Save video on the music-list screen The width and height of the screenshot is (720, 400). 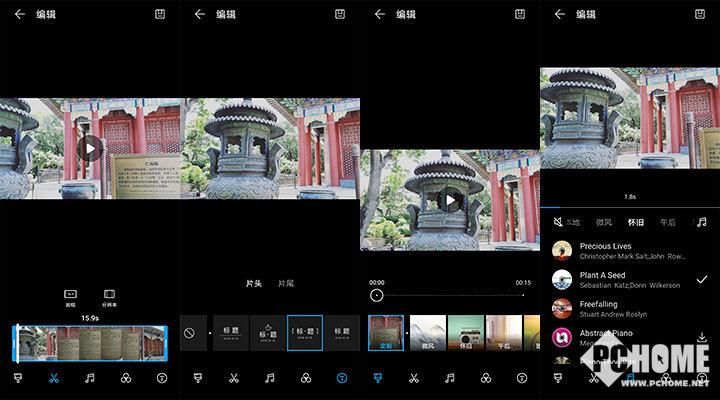click(x=700, y=14)
